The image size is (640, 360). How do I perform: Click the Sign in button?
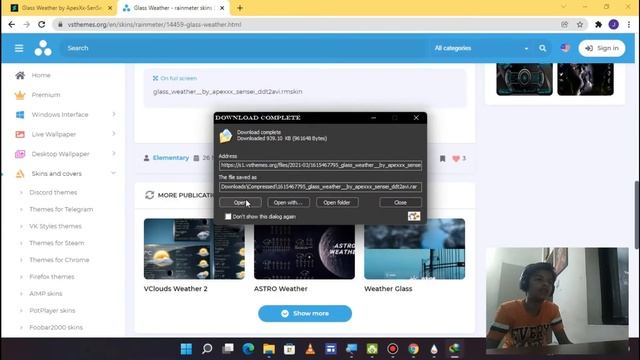click(602, 48)
